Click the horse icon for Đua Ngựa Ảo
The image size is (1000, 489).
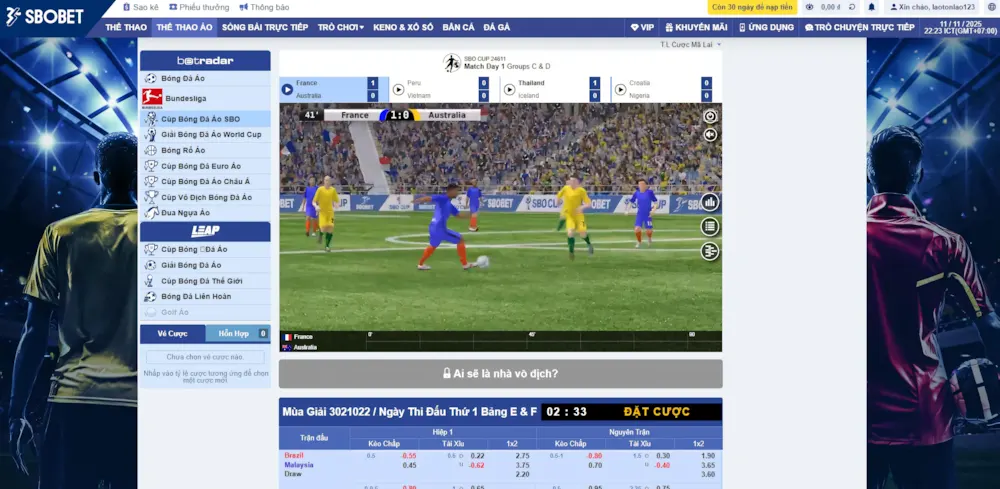point(151,213)
